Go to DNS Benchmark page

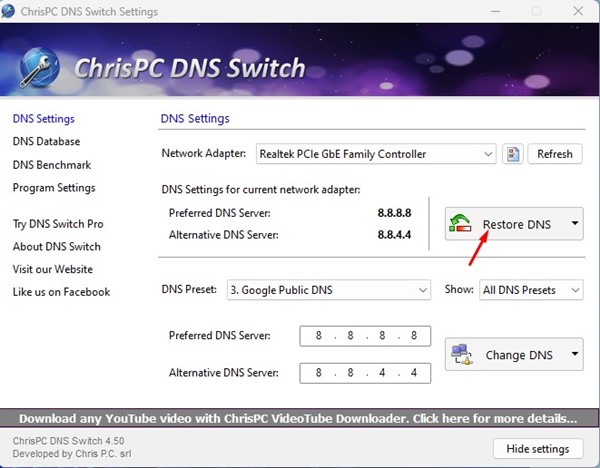pyautogui.click(x=51, y=165)
